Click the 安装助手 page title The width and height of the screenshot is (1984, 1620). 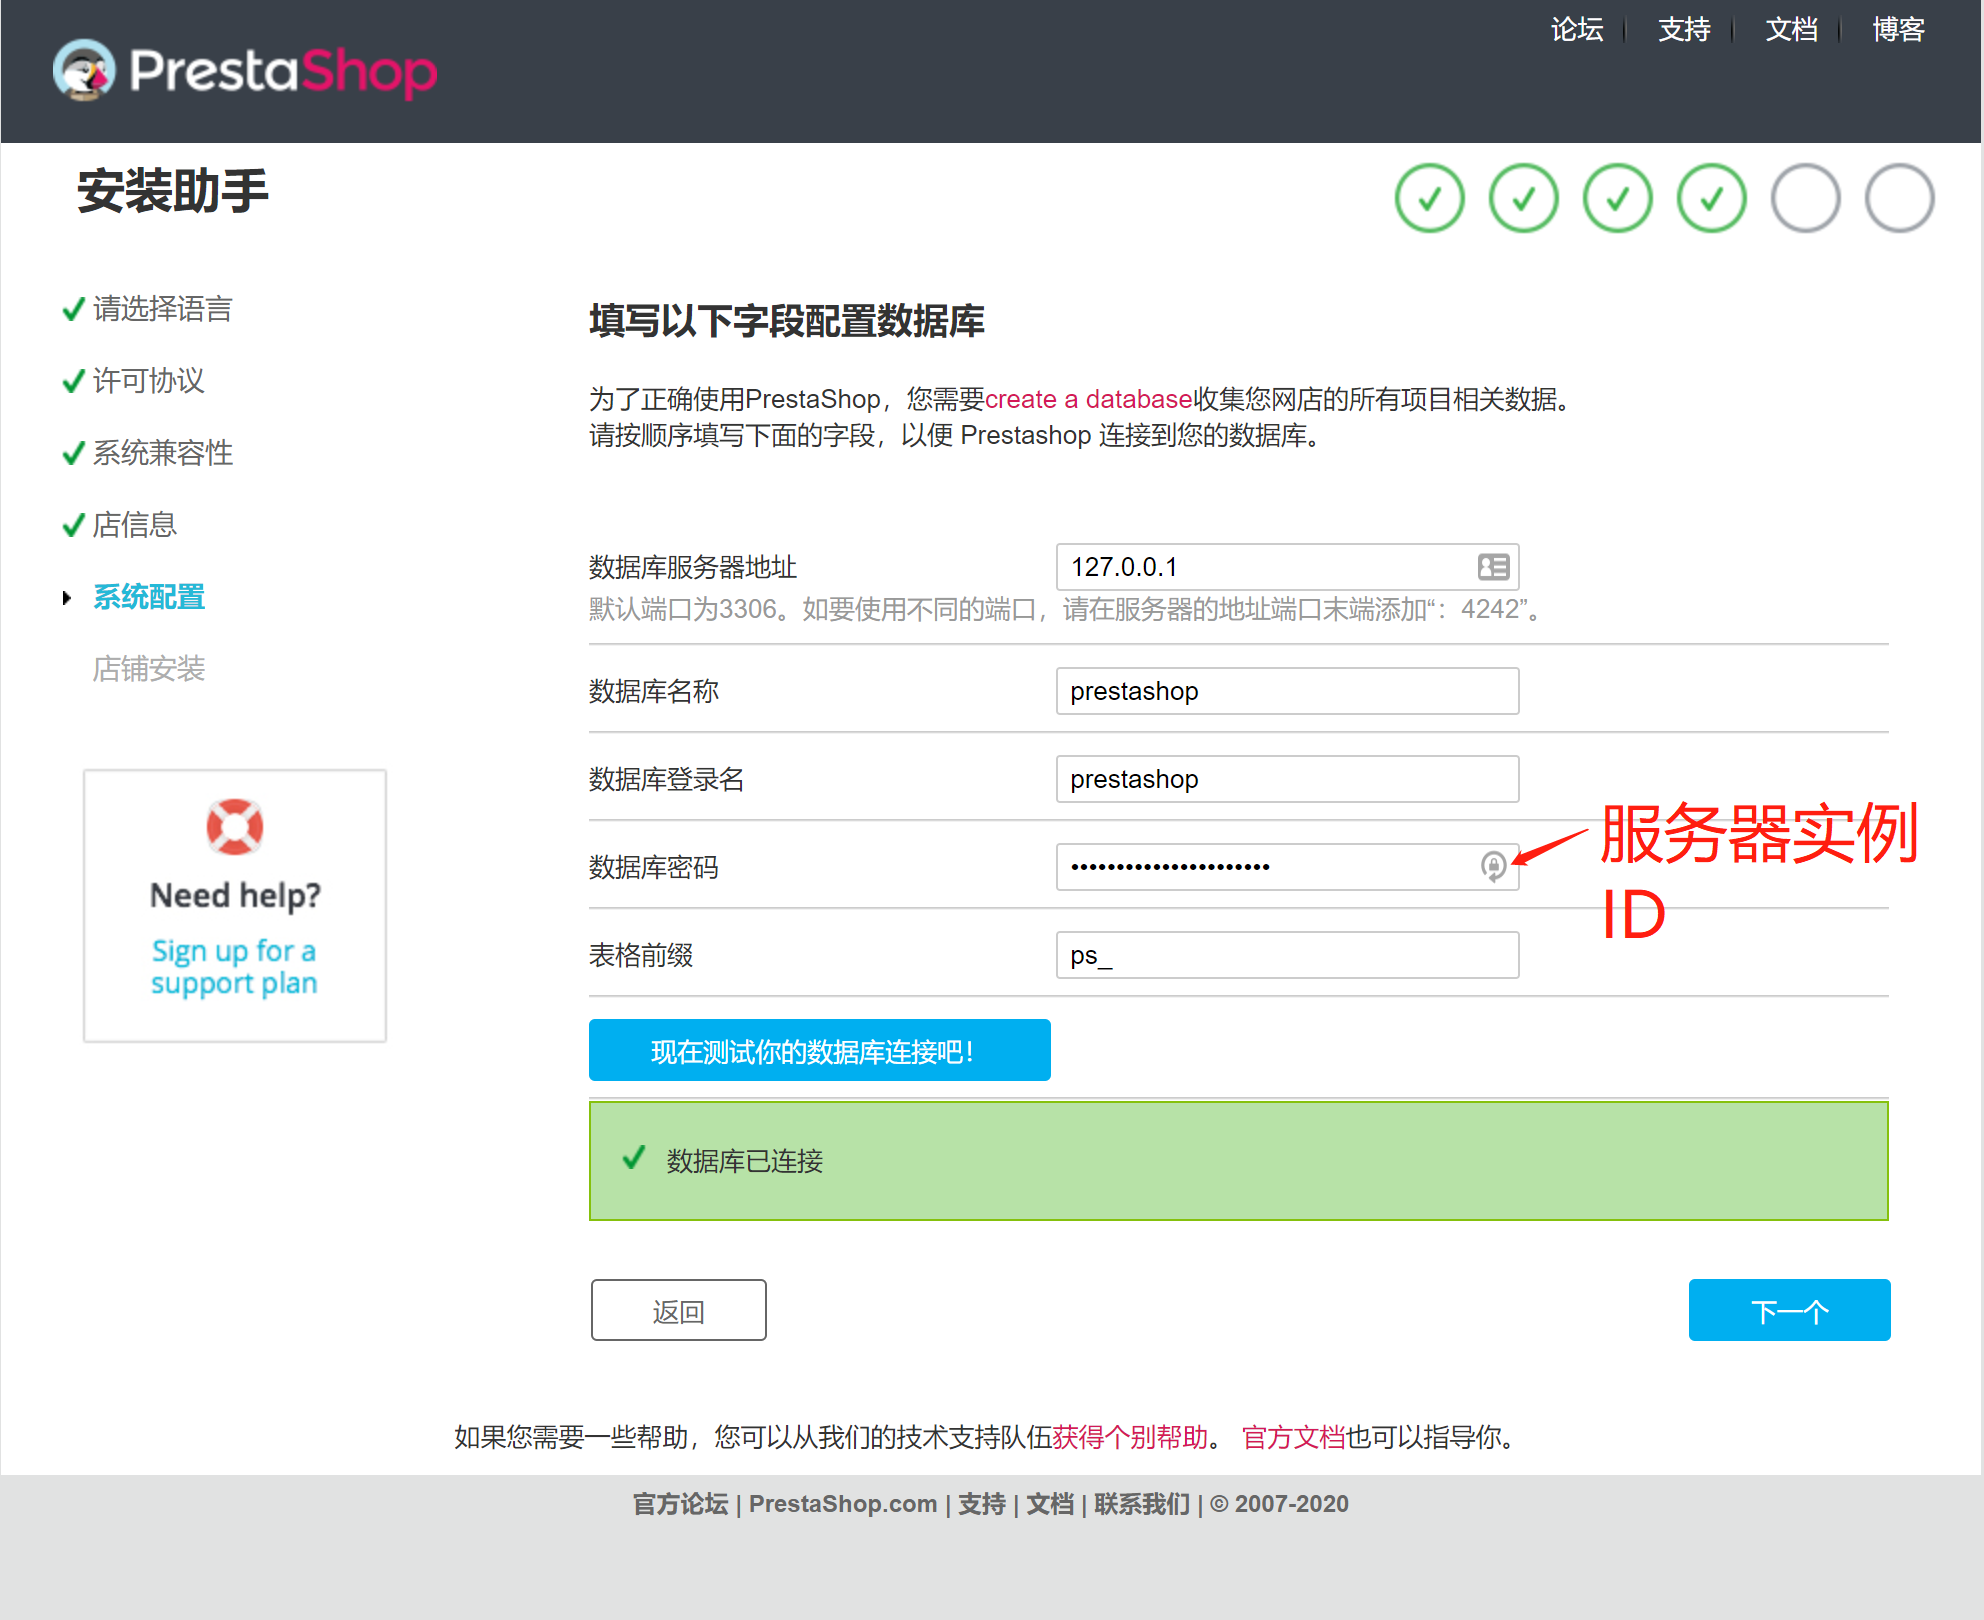(x=173, y=191)
